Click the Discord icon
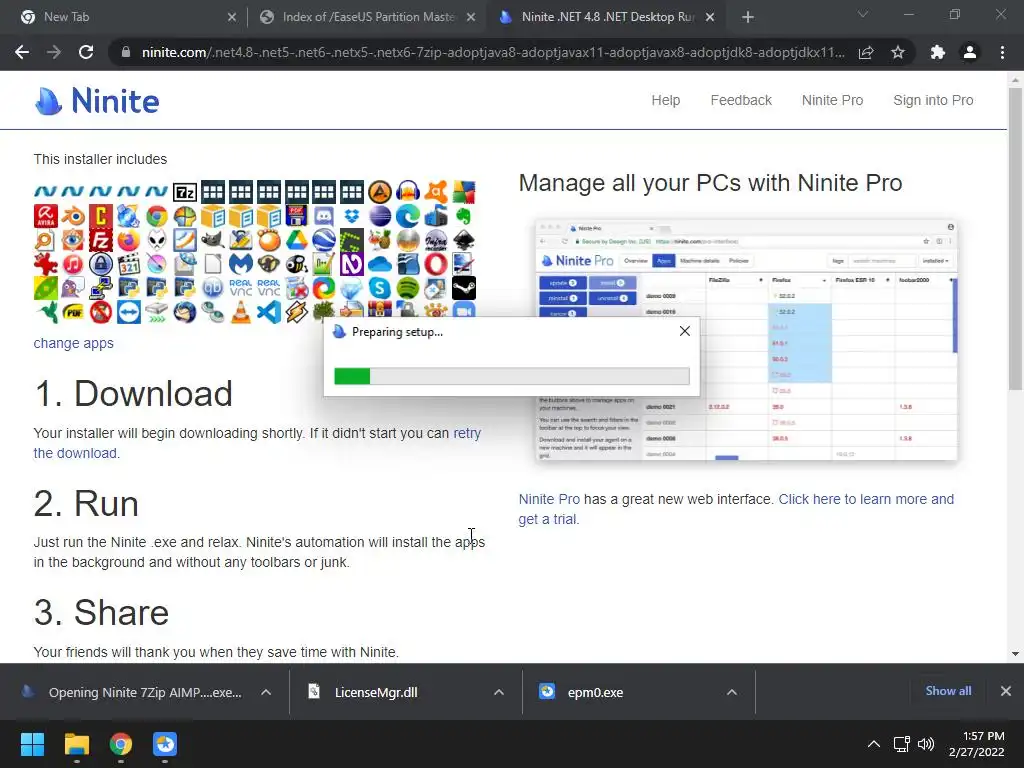The height and width of the screenshot is (768, 1024). point(324,216)
